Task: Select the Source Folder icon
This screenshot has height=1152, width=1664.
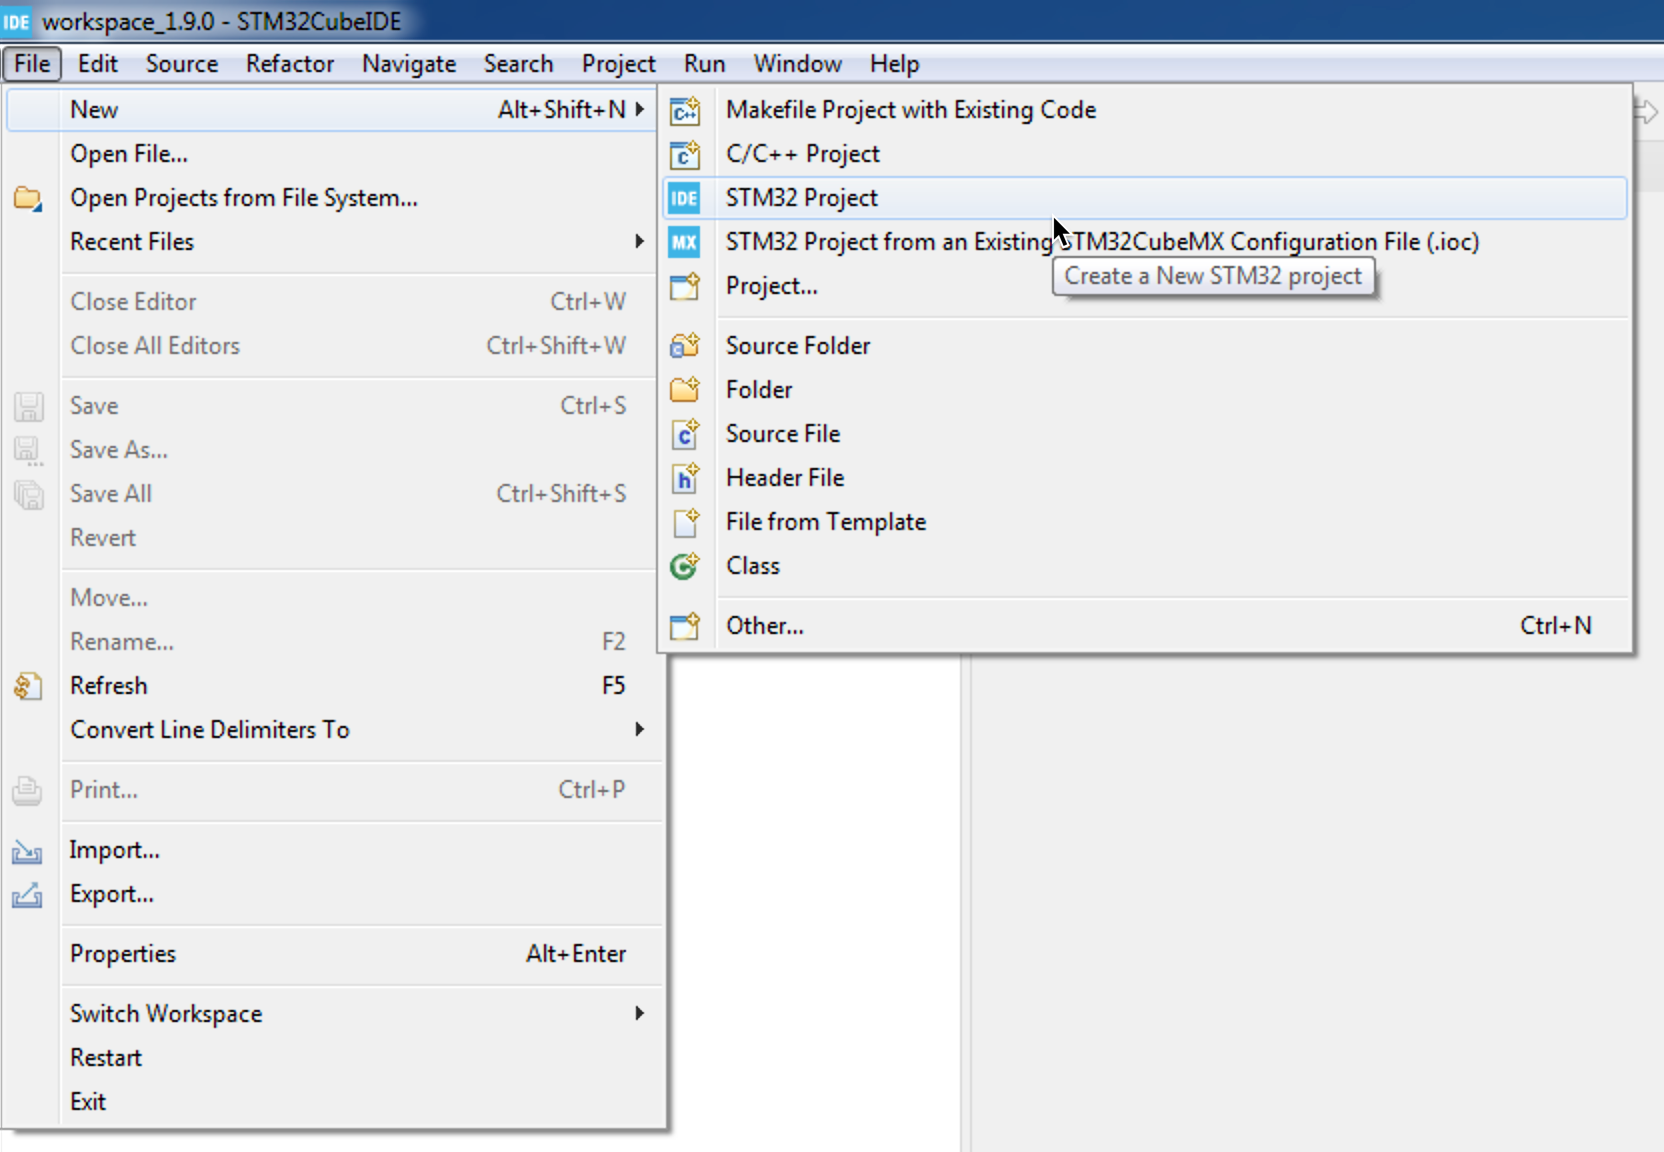Action: click(x=684, y=345)
